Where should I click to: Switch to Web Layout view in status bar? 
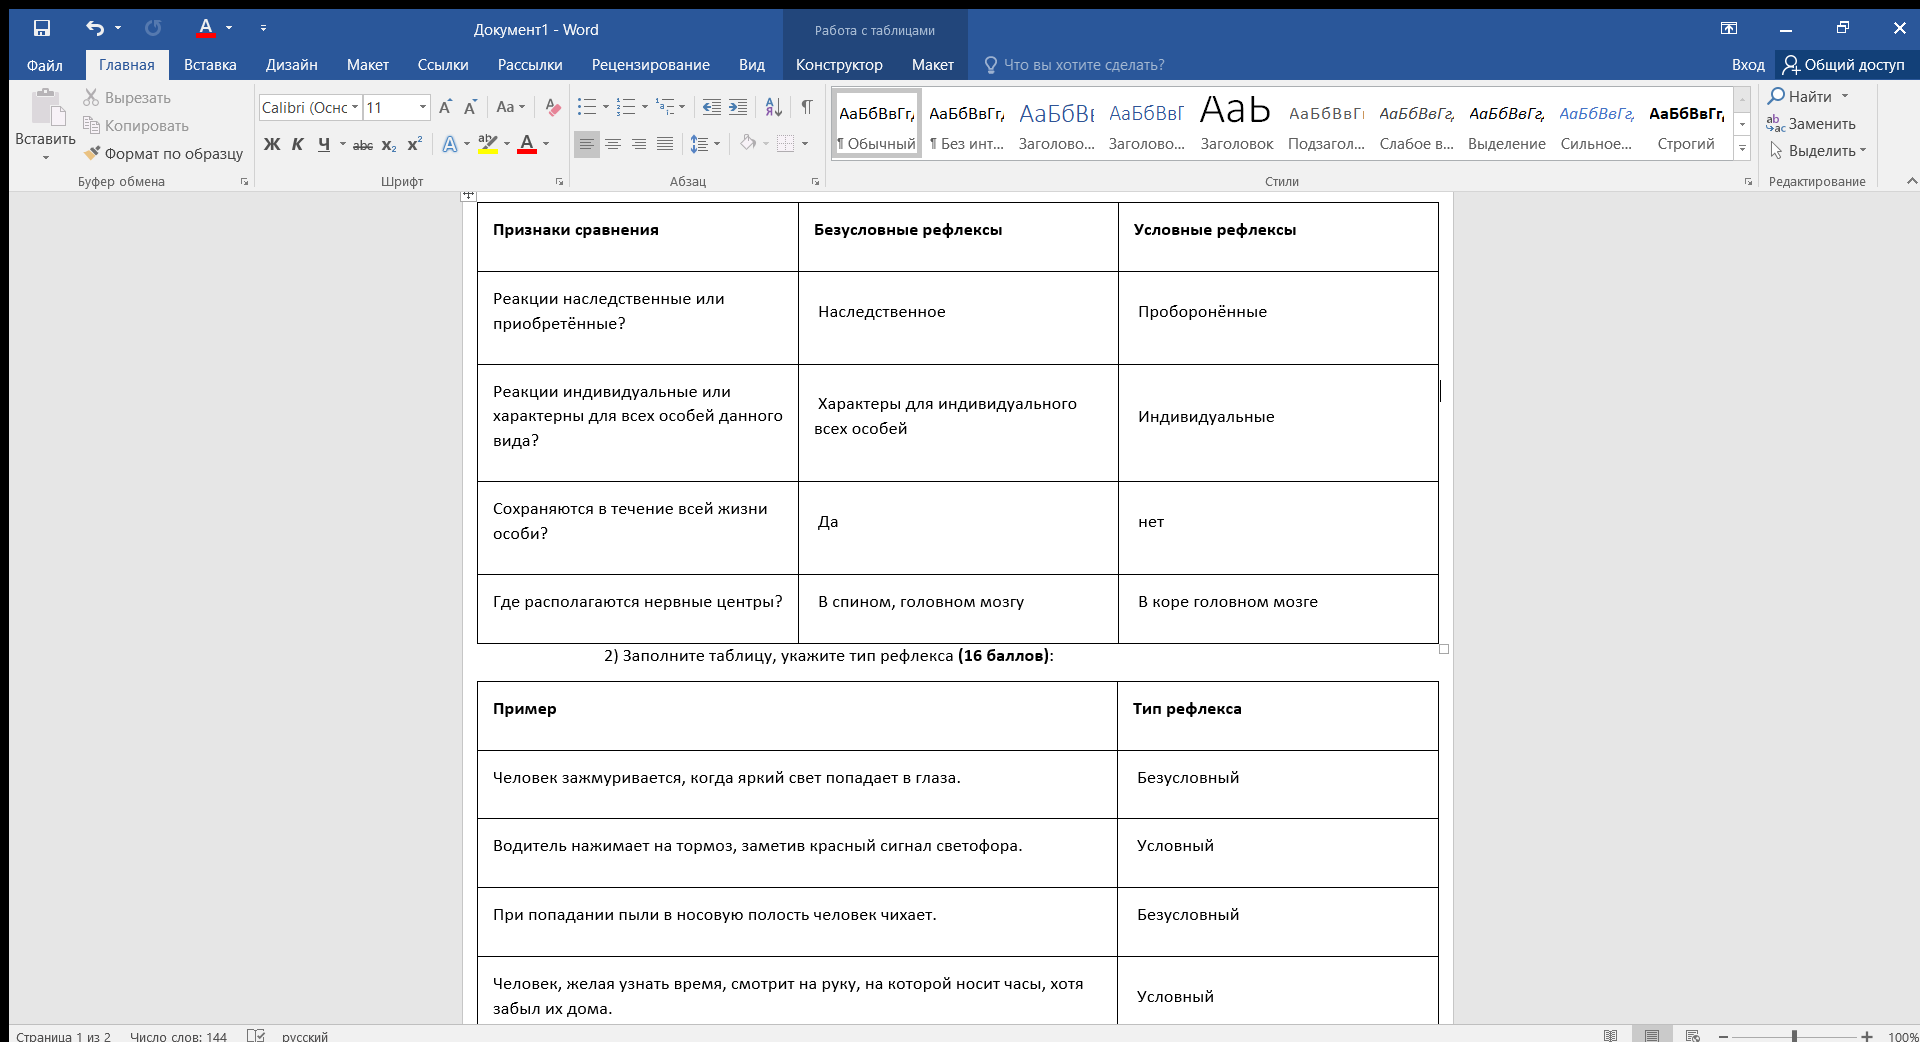pyautogui.click(x=1692, y=1035)
